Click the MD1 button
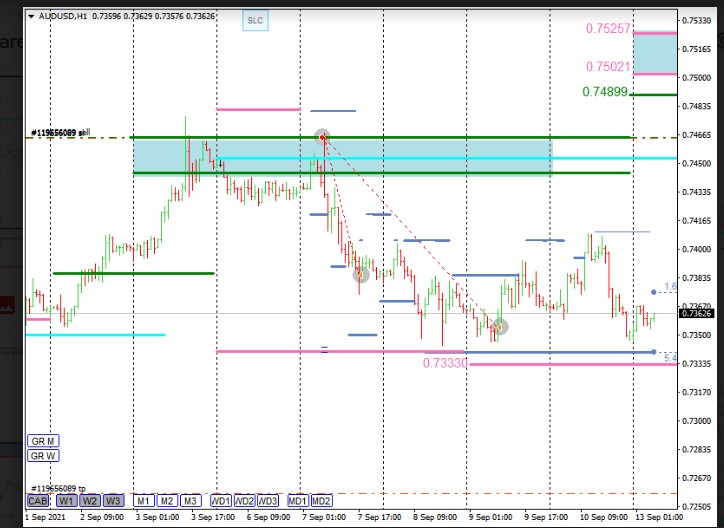Image resolution: width=724 pixels, height=528 pixels. [x=297, y=500]
